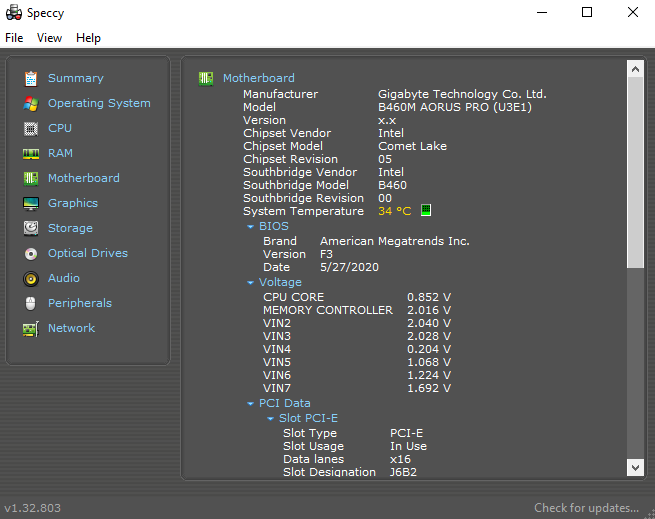Click Slot Usage value In Use
Image resolution: width=655 pixels, height=519 pixels.
409,446
